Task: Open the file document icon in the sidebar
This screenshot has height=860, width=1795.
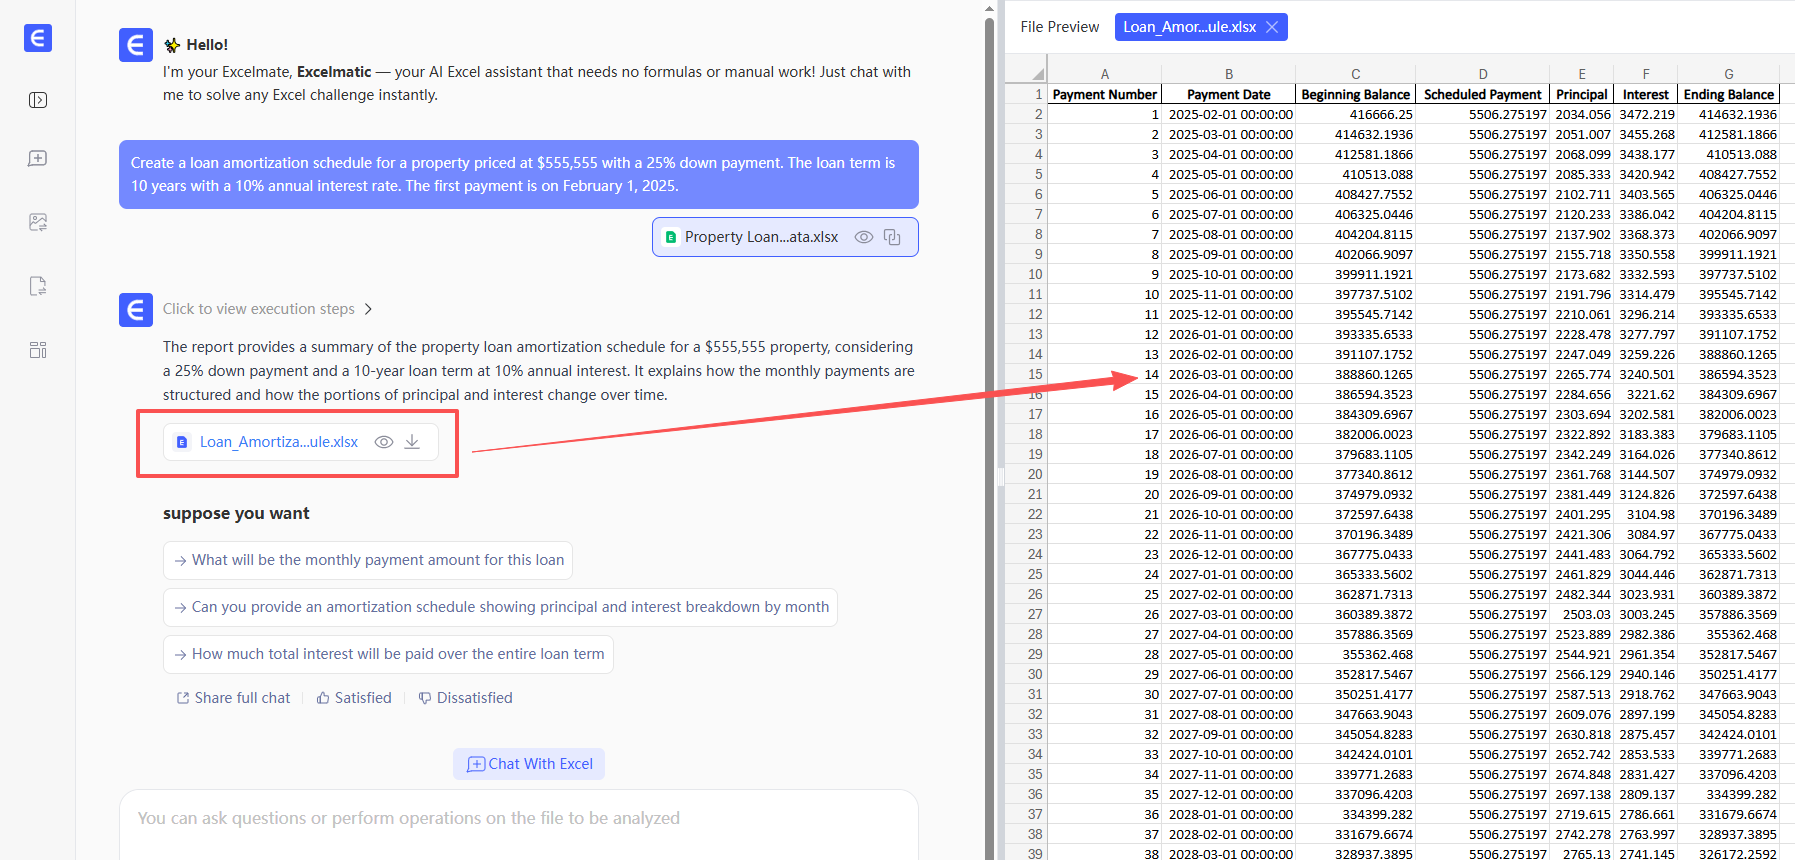Action: 38,286
